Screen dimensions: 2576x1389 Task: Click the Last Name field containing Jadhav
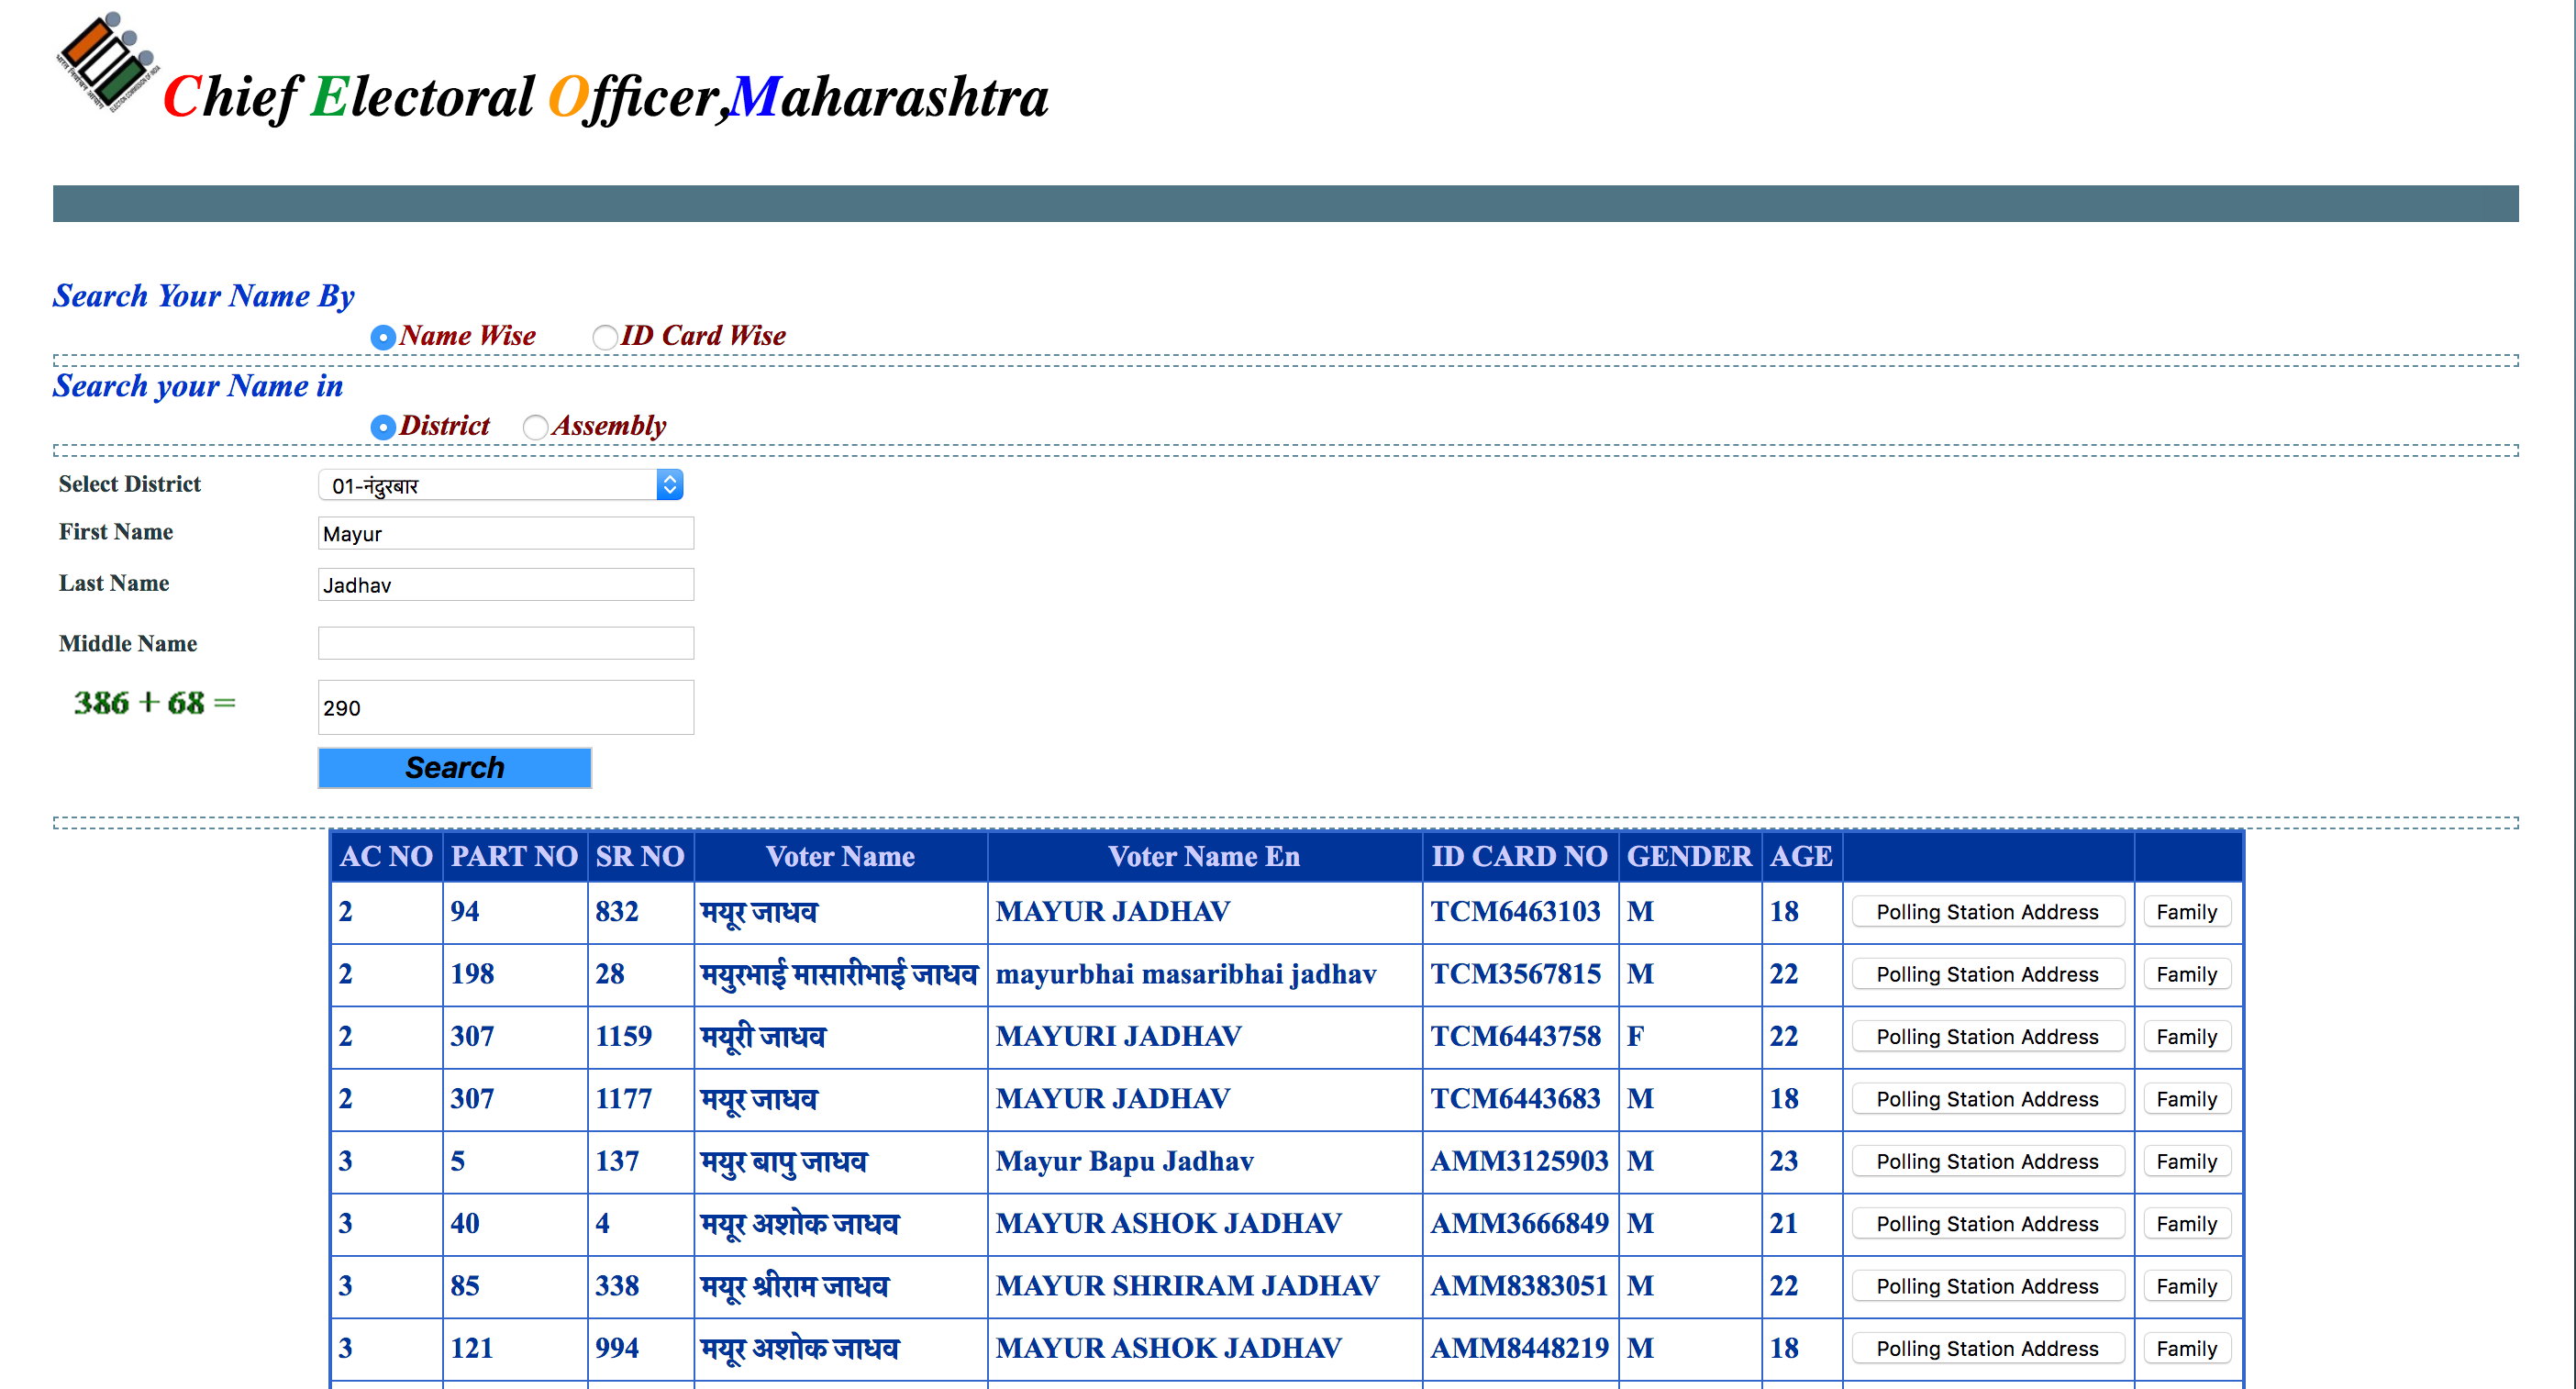pyautogui.click(x=505, y=585)
